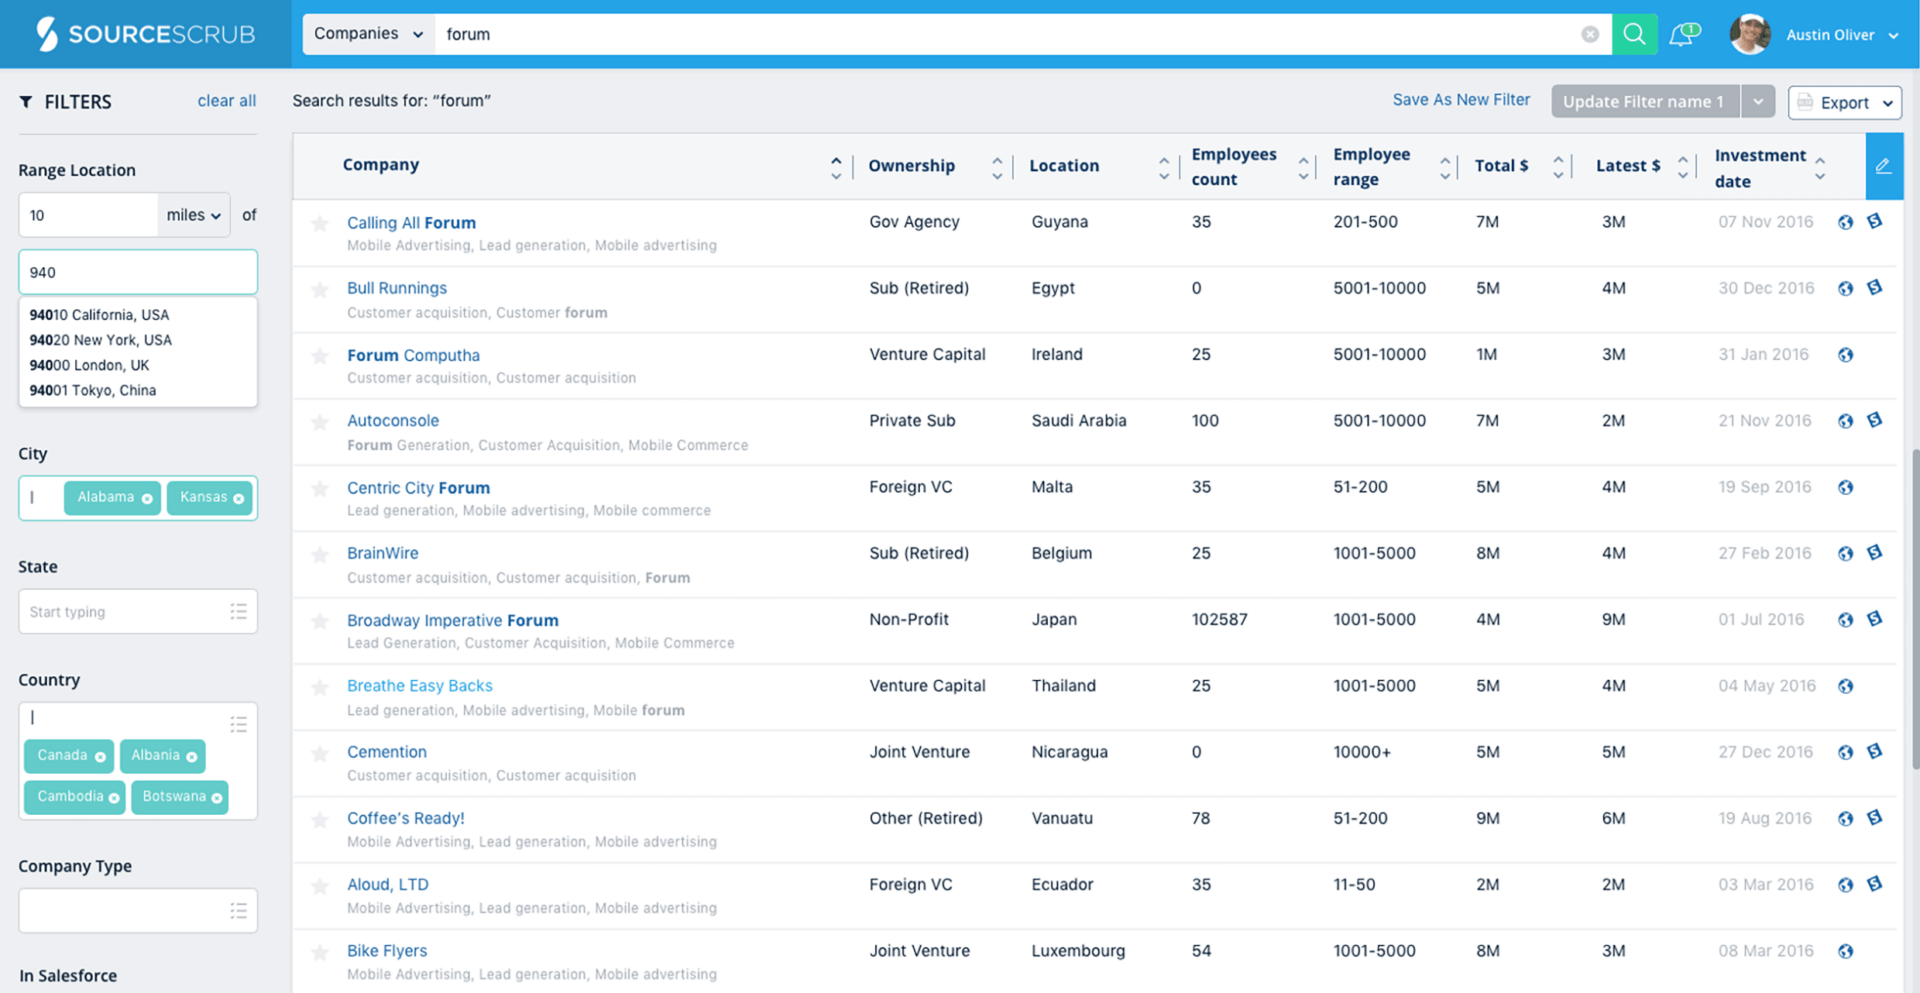1920x993 pixels.
Task: Star the BrainWire row
Action: (x=320, y=554)
